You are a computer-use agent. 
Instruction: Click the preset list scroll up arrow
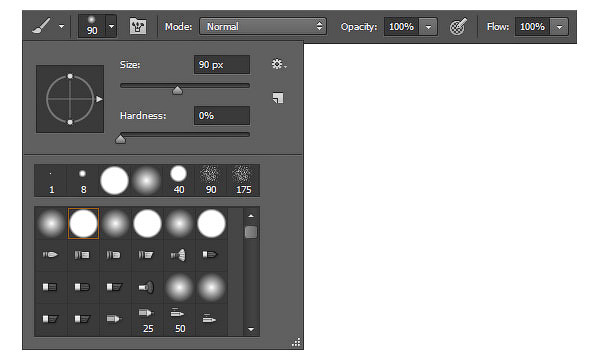pyautogui.click(x=251, y=216)
